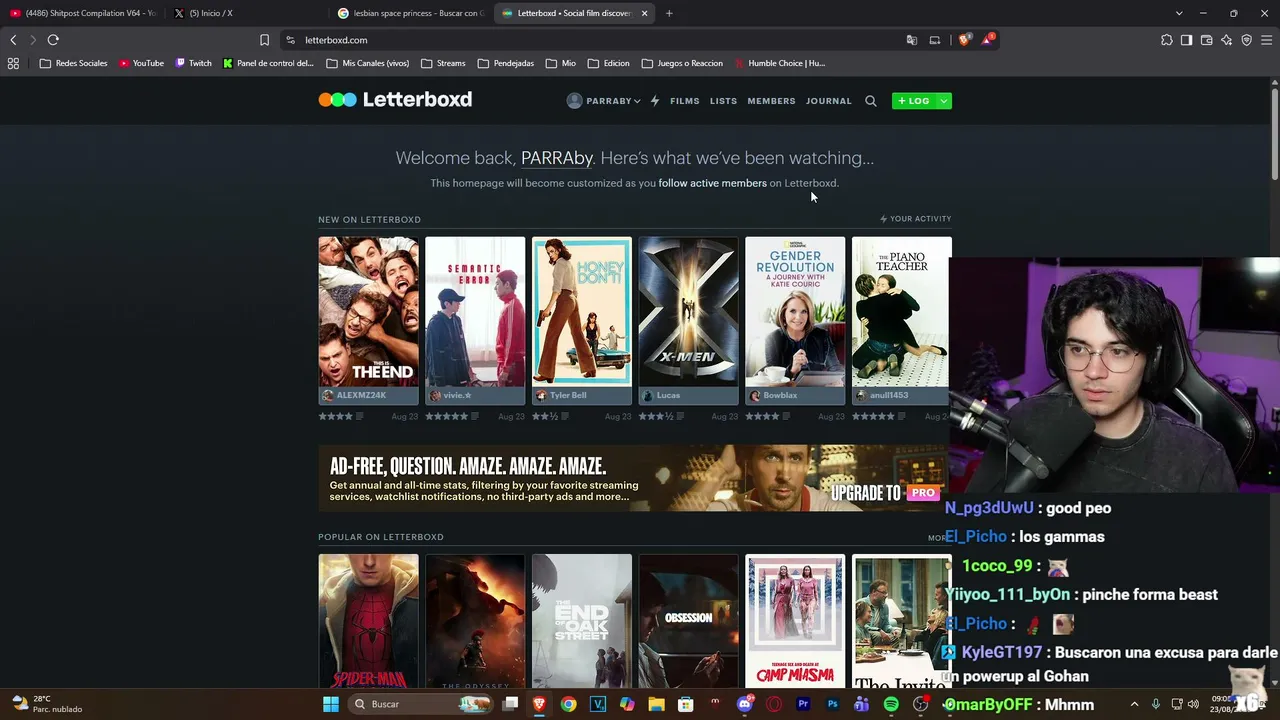
Task: Open the X-Men poster
Action: click(689, 311)
